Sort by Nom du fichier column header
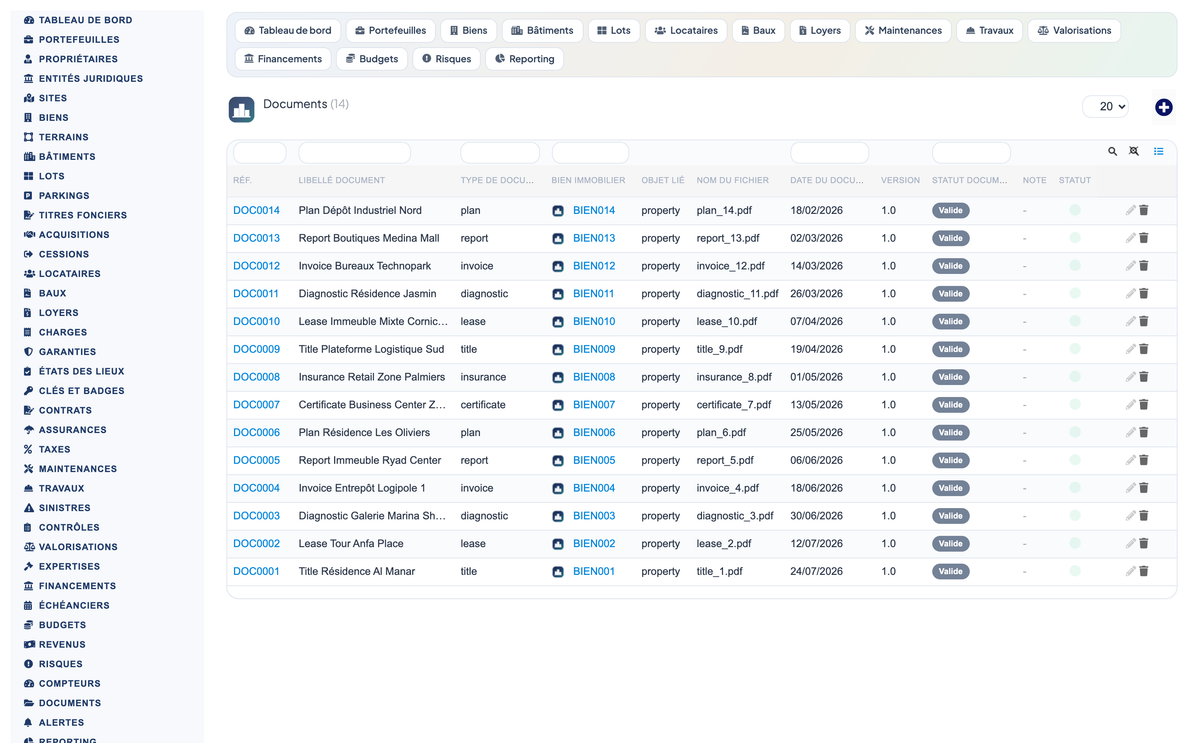This screenshot has height=743, width=1200. (733, 181)
